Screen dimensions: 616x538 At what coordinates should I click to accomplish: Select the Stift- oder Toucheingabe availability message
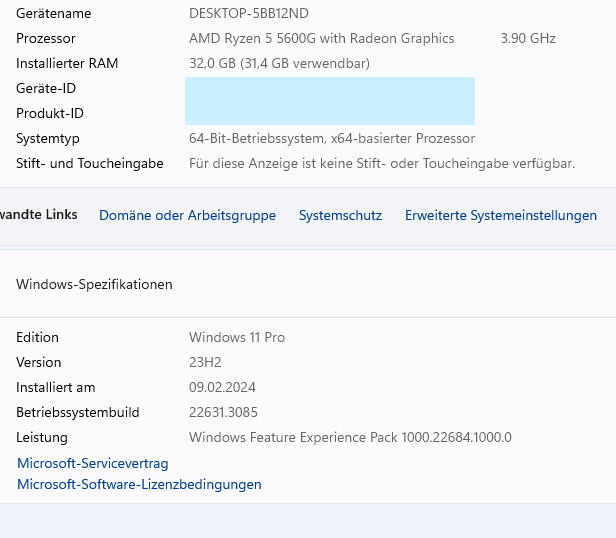382,163
